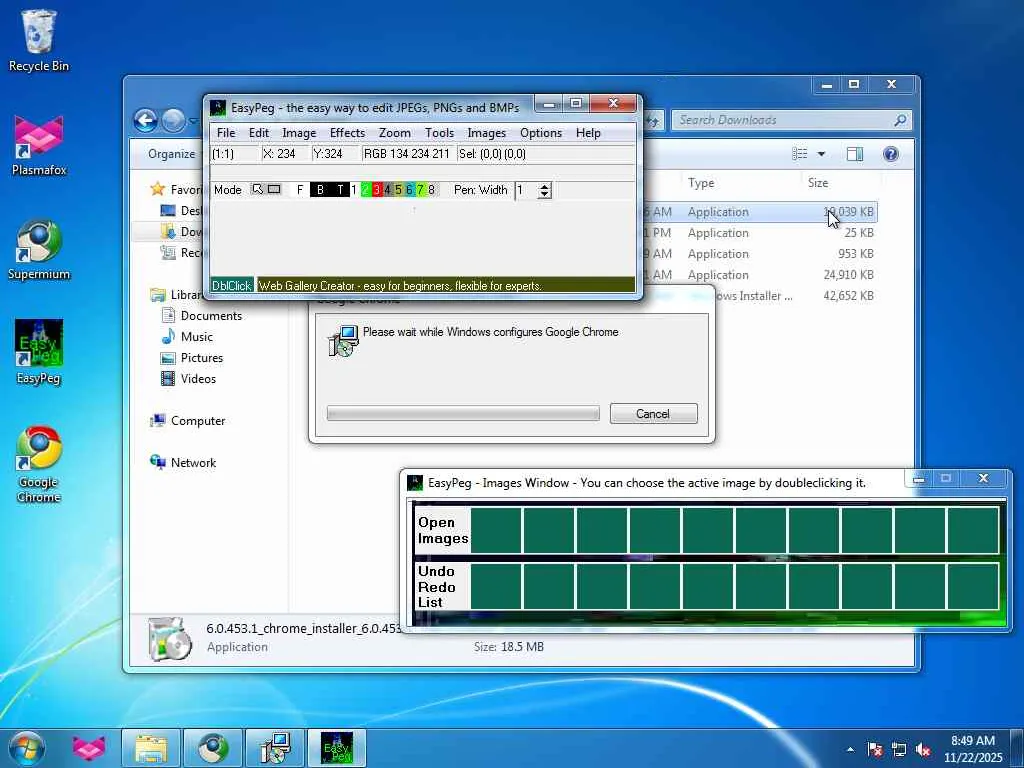1024x768 pixels.
Task: Switch to EasyPeg in the taskbar
Action: [337, 748]
